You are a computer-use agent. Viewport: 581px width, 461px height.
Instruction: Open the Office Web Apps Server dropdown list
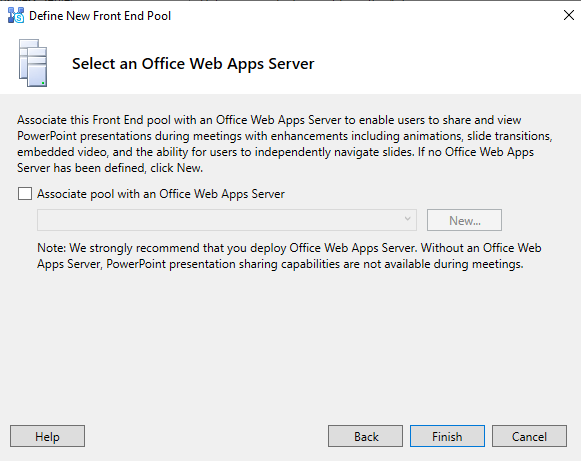[x=227, y=220]
